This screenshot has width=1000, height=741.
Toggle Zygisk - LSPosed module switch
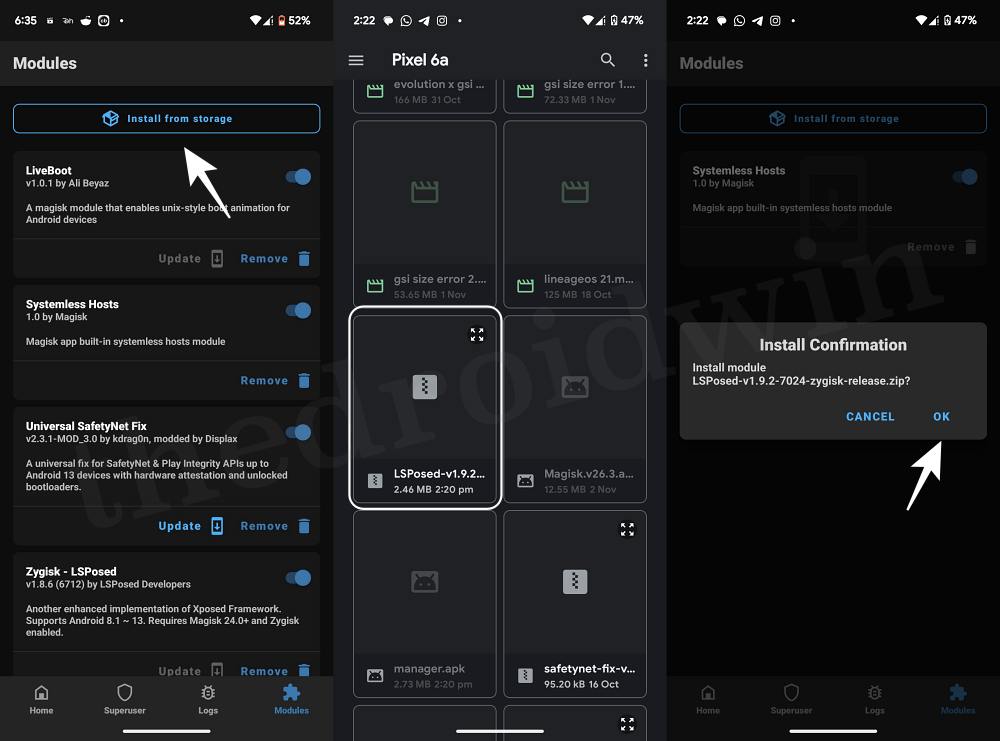pos(298,578)
